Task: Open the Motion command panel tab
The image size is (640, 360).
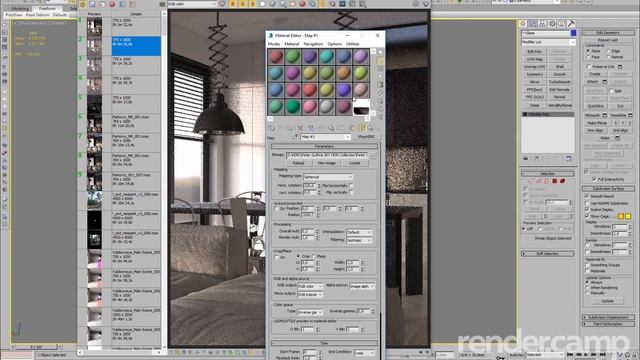Action: click(552, 24)
